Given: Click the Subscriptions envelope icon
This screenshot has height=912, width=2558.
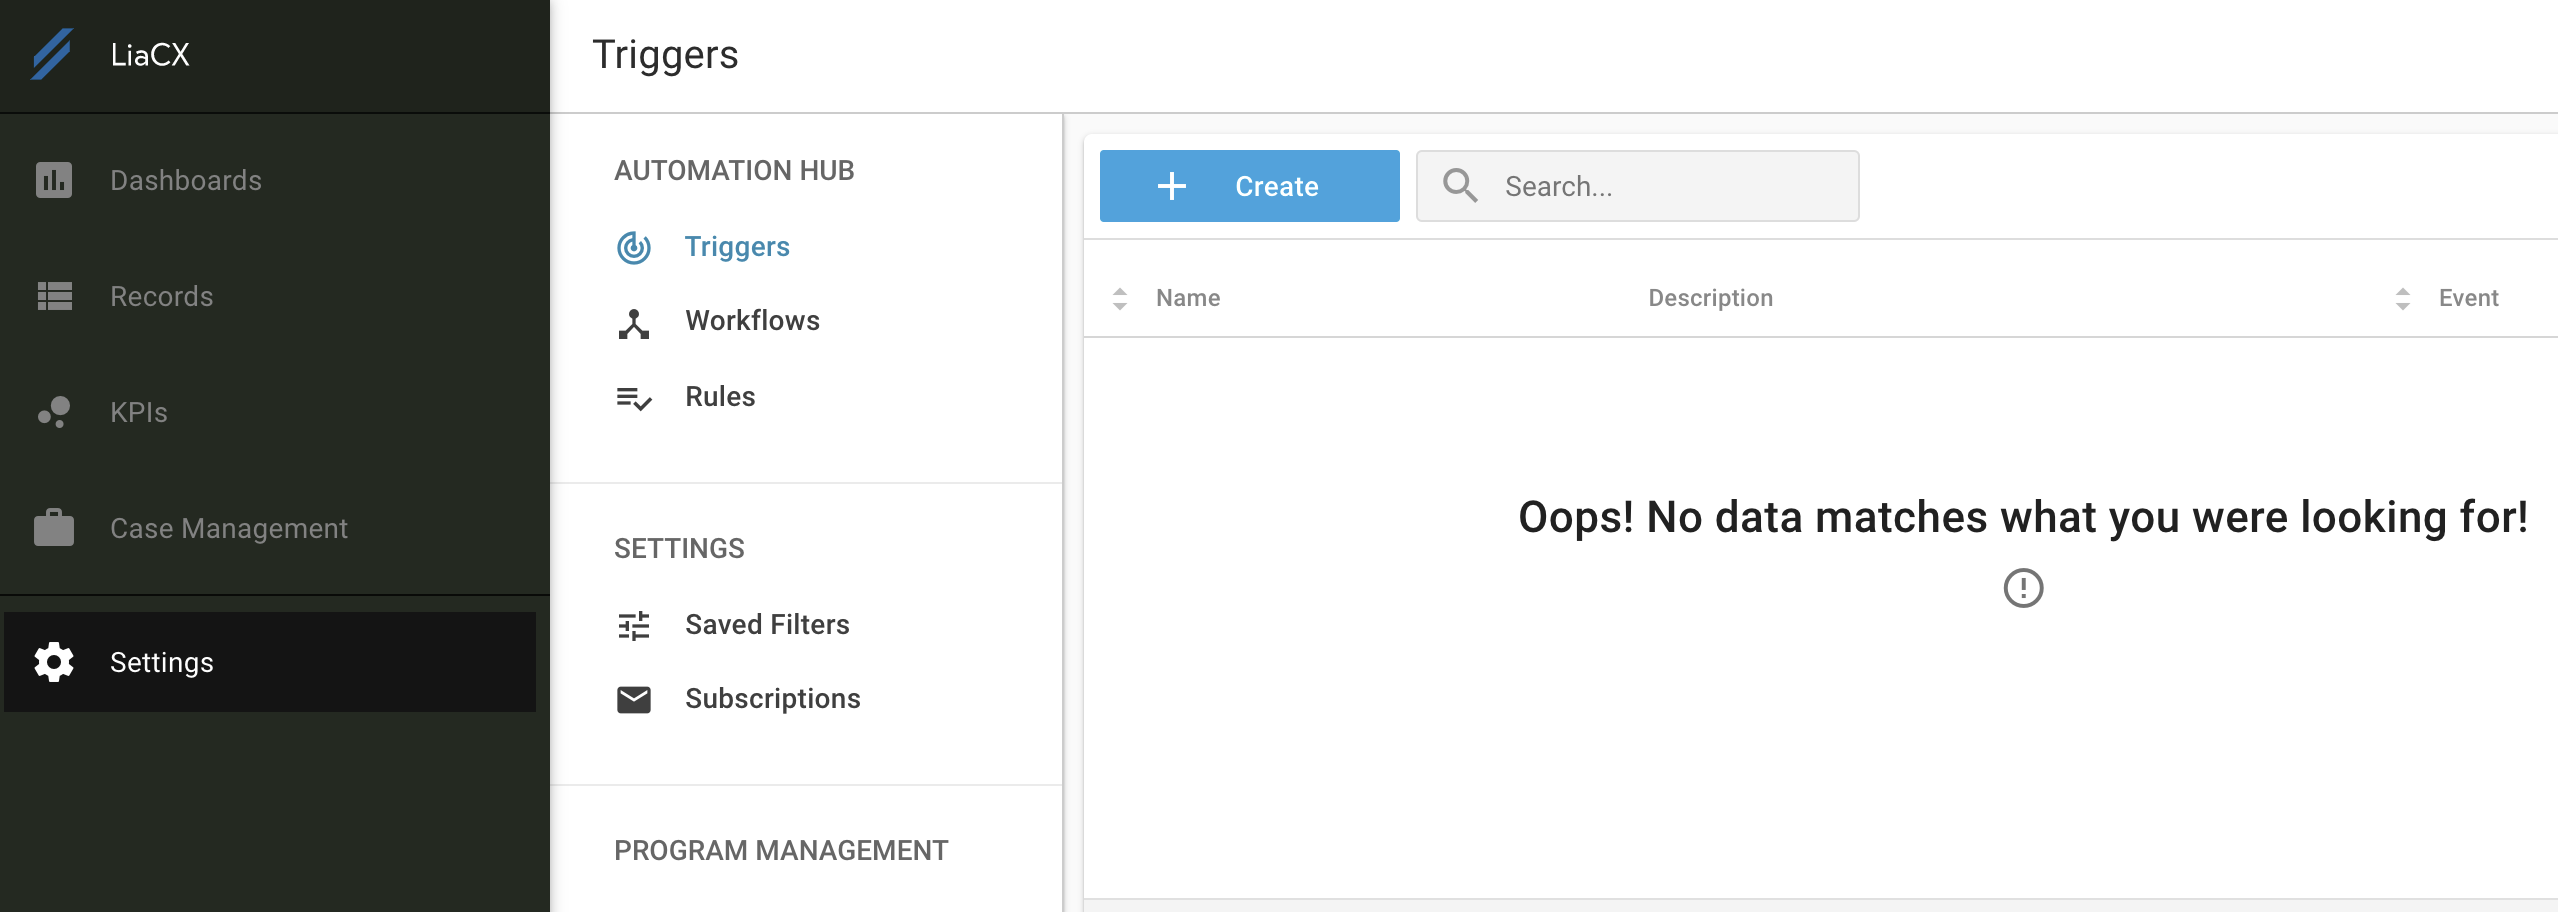Looking at the screenshot, I should [x=634, y=700].
